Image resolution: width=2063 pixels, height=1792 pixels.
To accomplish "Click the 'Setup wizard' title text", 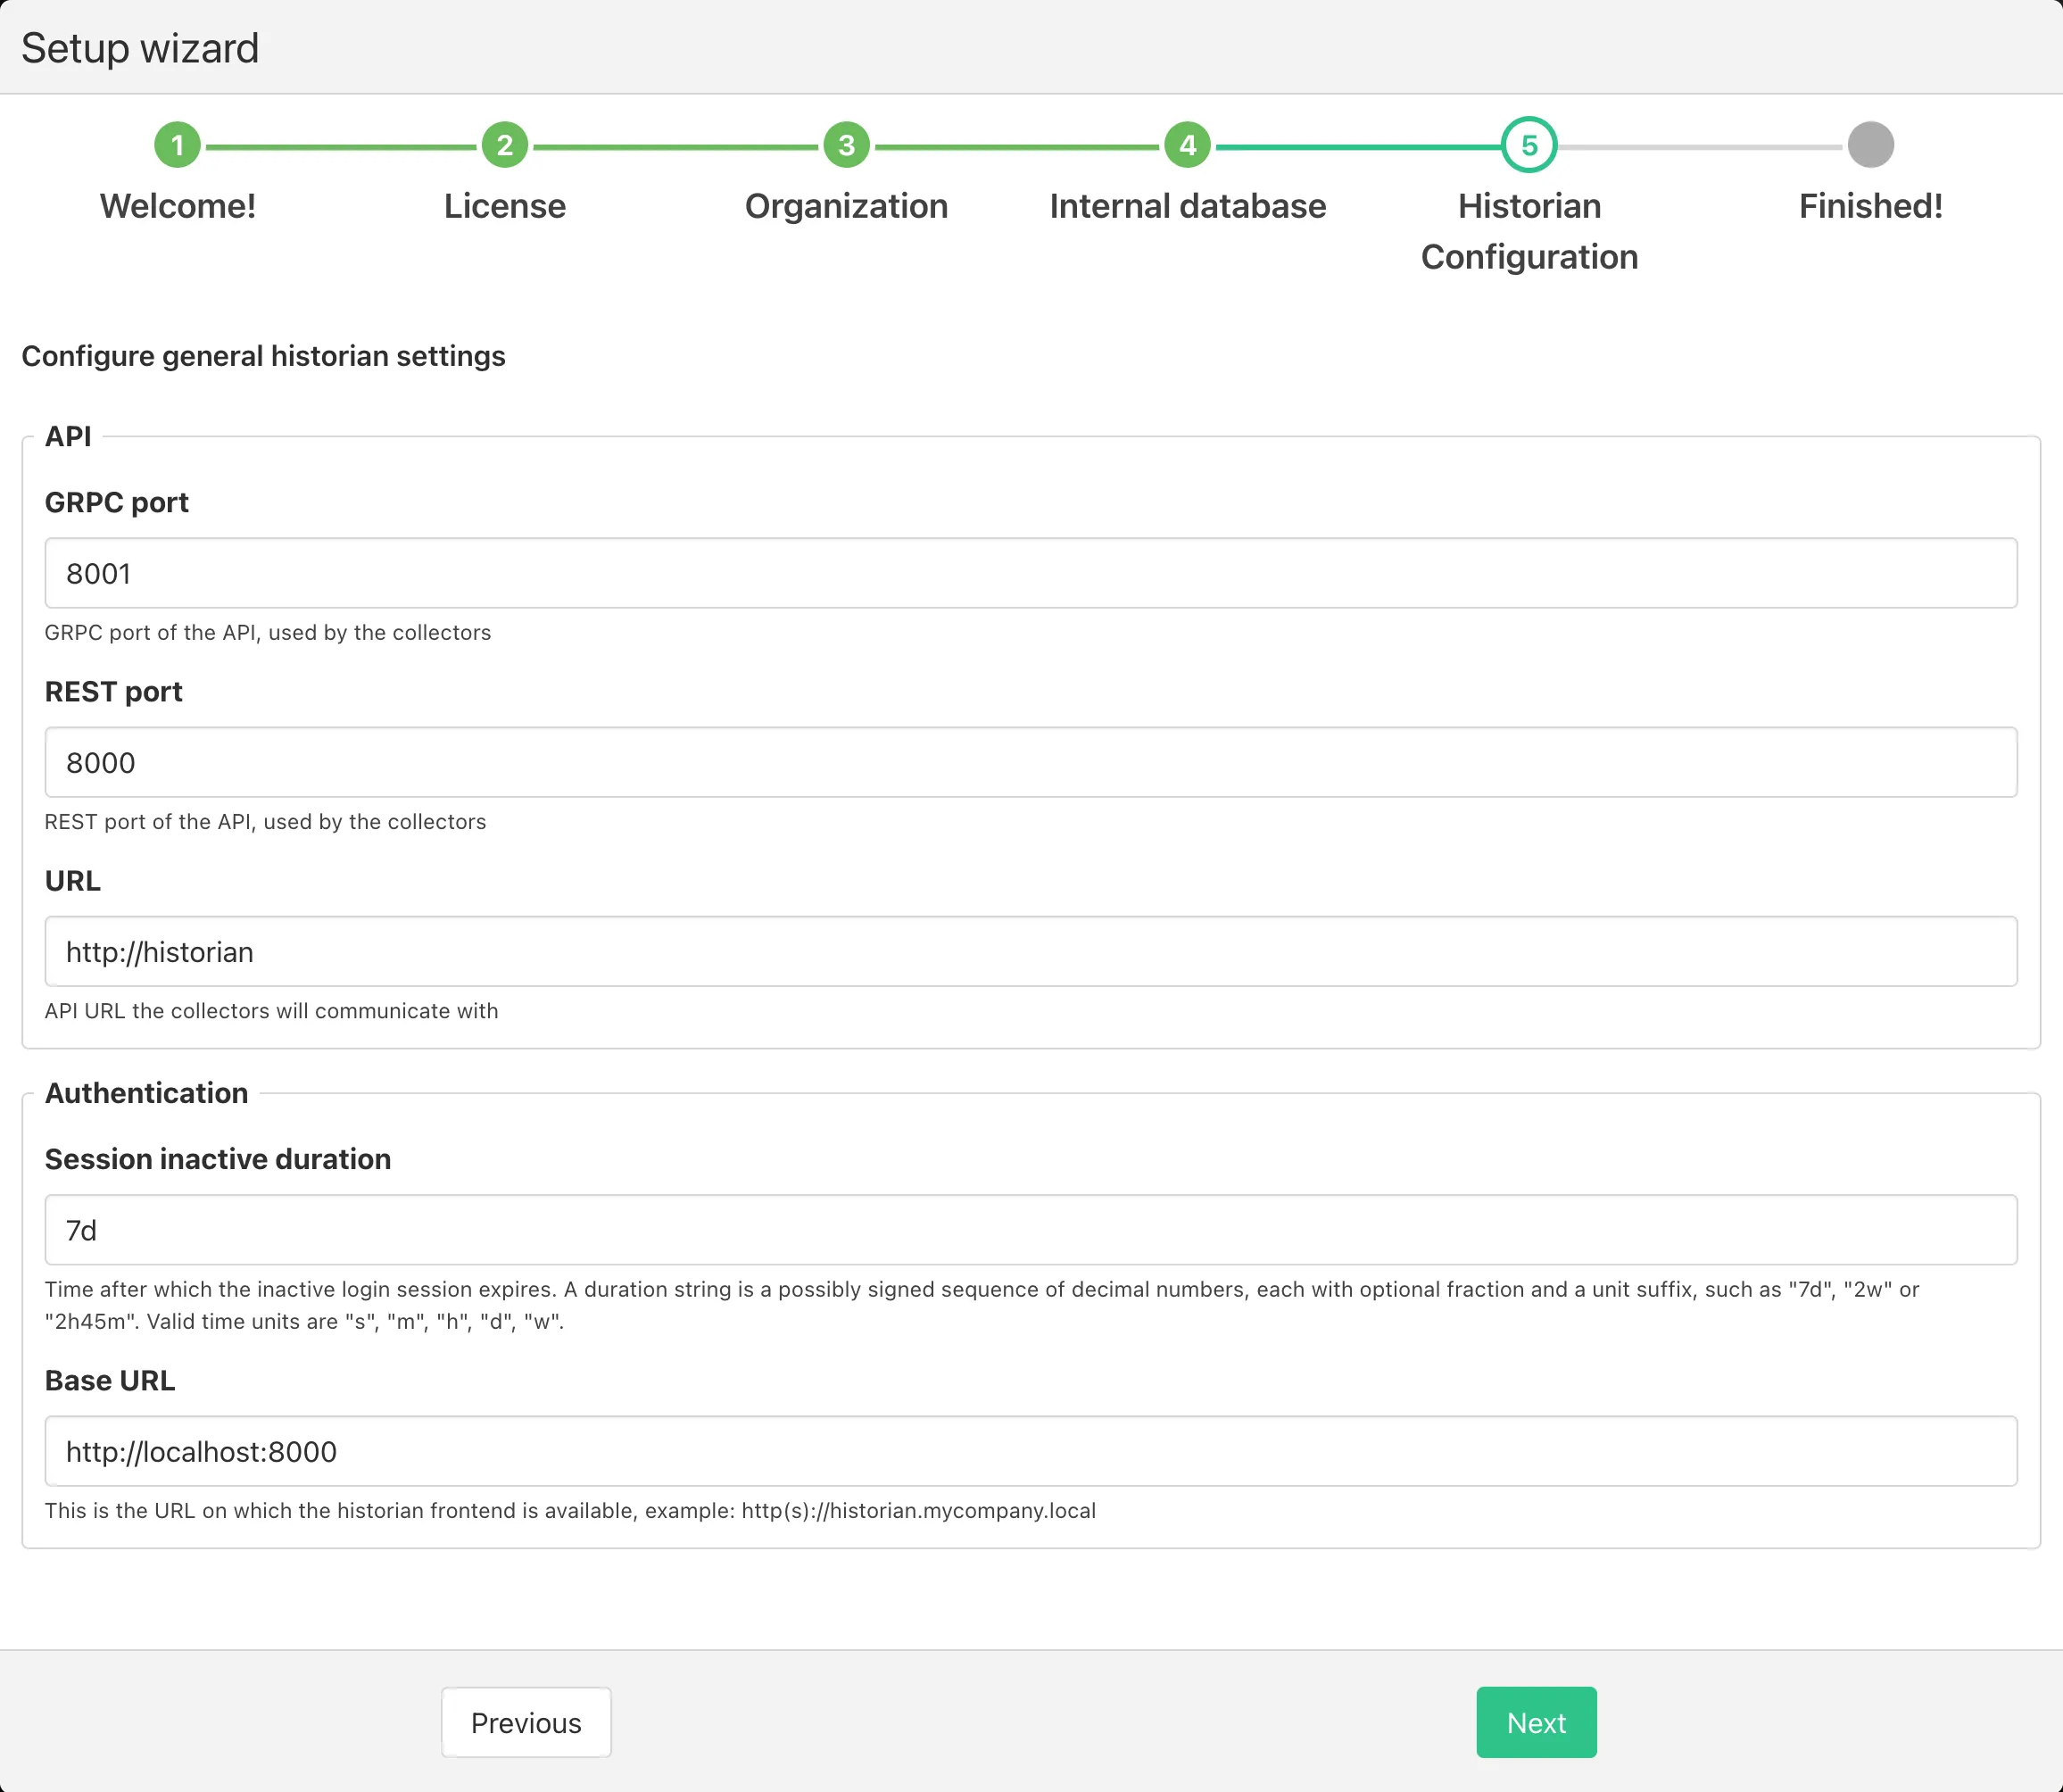I will [140, 48].
